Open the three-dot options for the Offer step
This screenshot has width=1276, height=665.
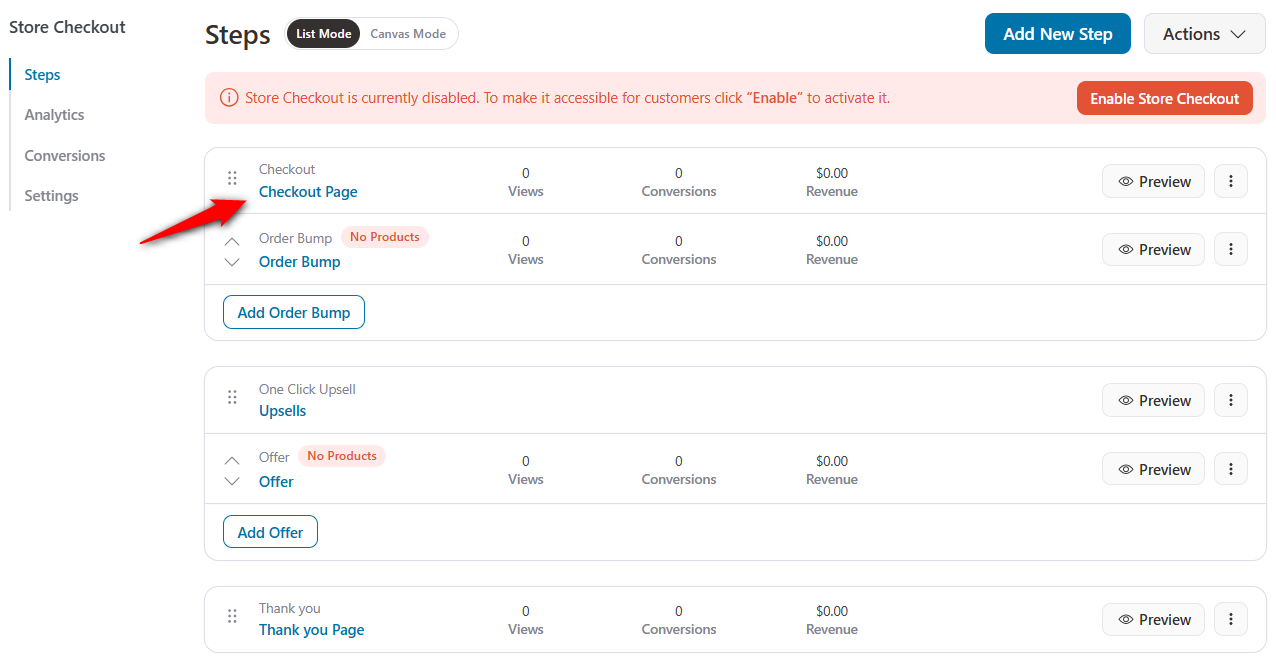coord(1230,468)
